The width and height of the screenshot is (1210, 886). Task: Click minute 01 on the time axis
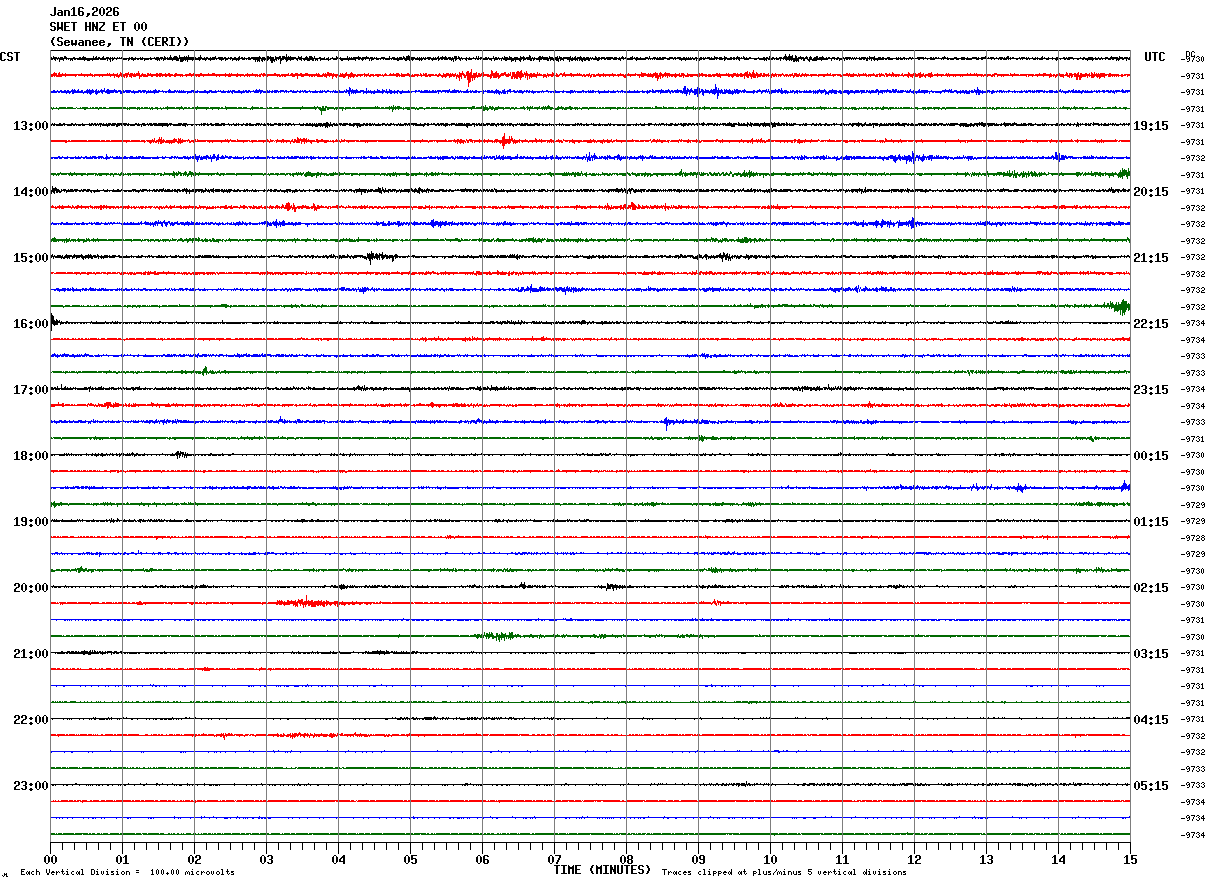(122, 859)
